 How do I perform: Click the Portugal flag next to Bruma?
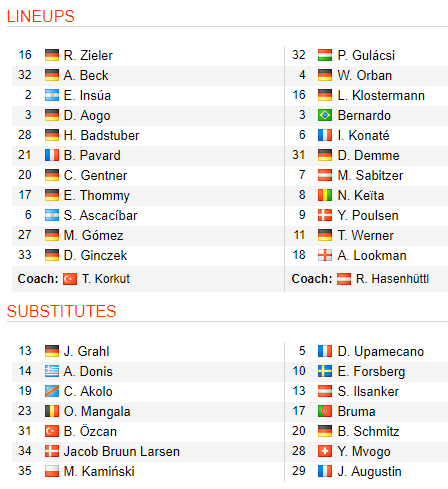325,411
